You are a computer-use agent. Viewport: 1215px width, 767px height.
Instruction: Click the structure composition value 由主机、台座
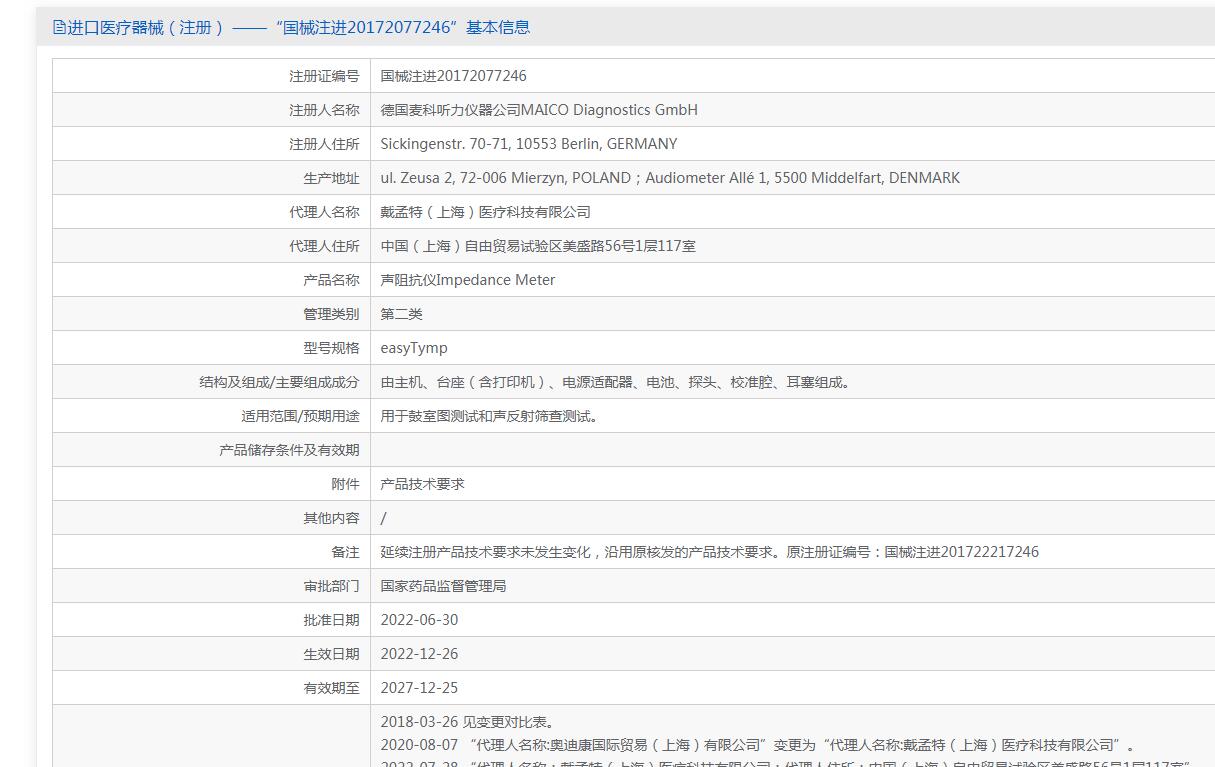[x=617, y=382]
